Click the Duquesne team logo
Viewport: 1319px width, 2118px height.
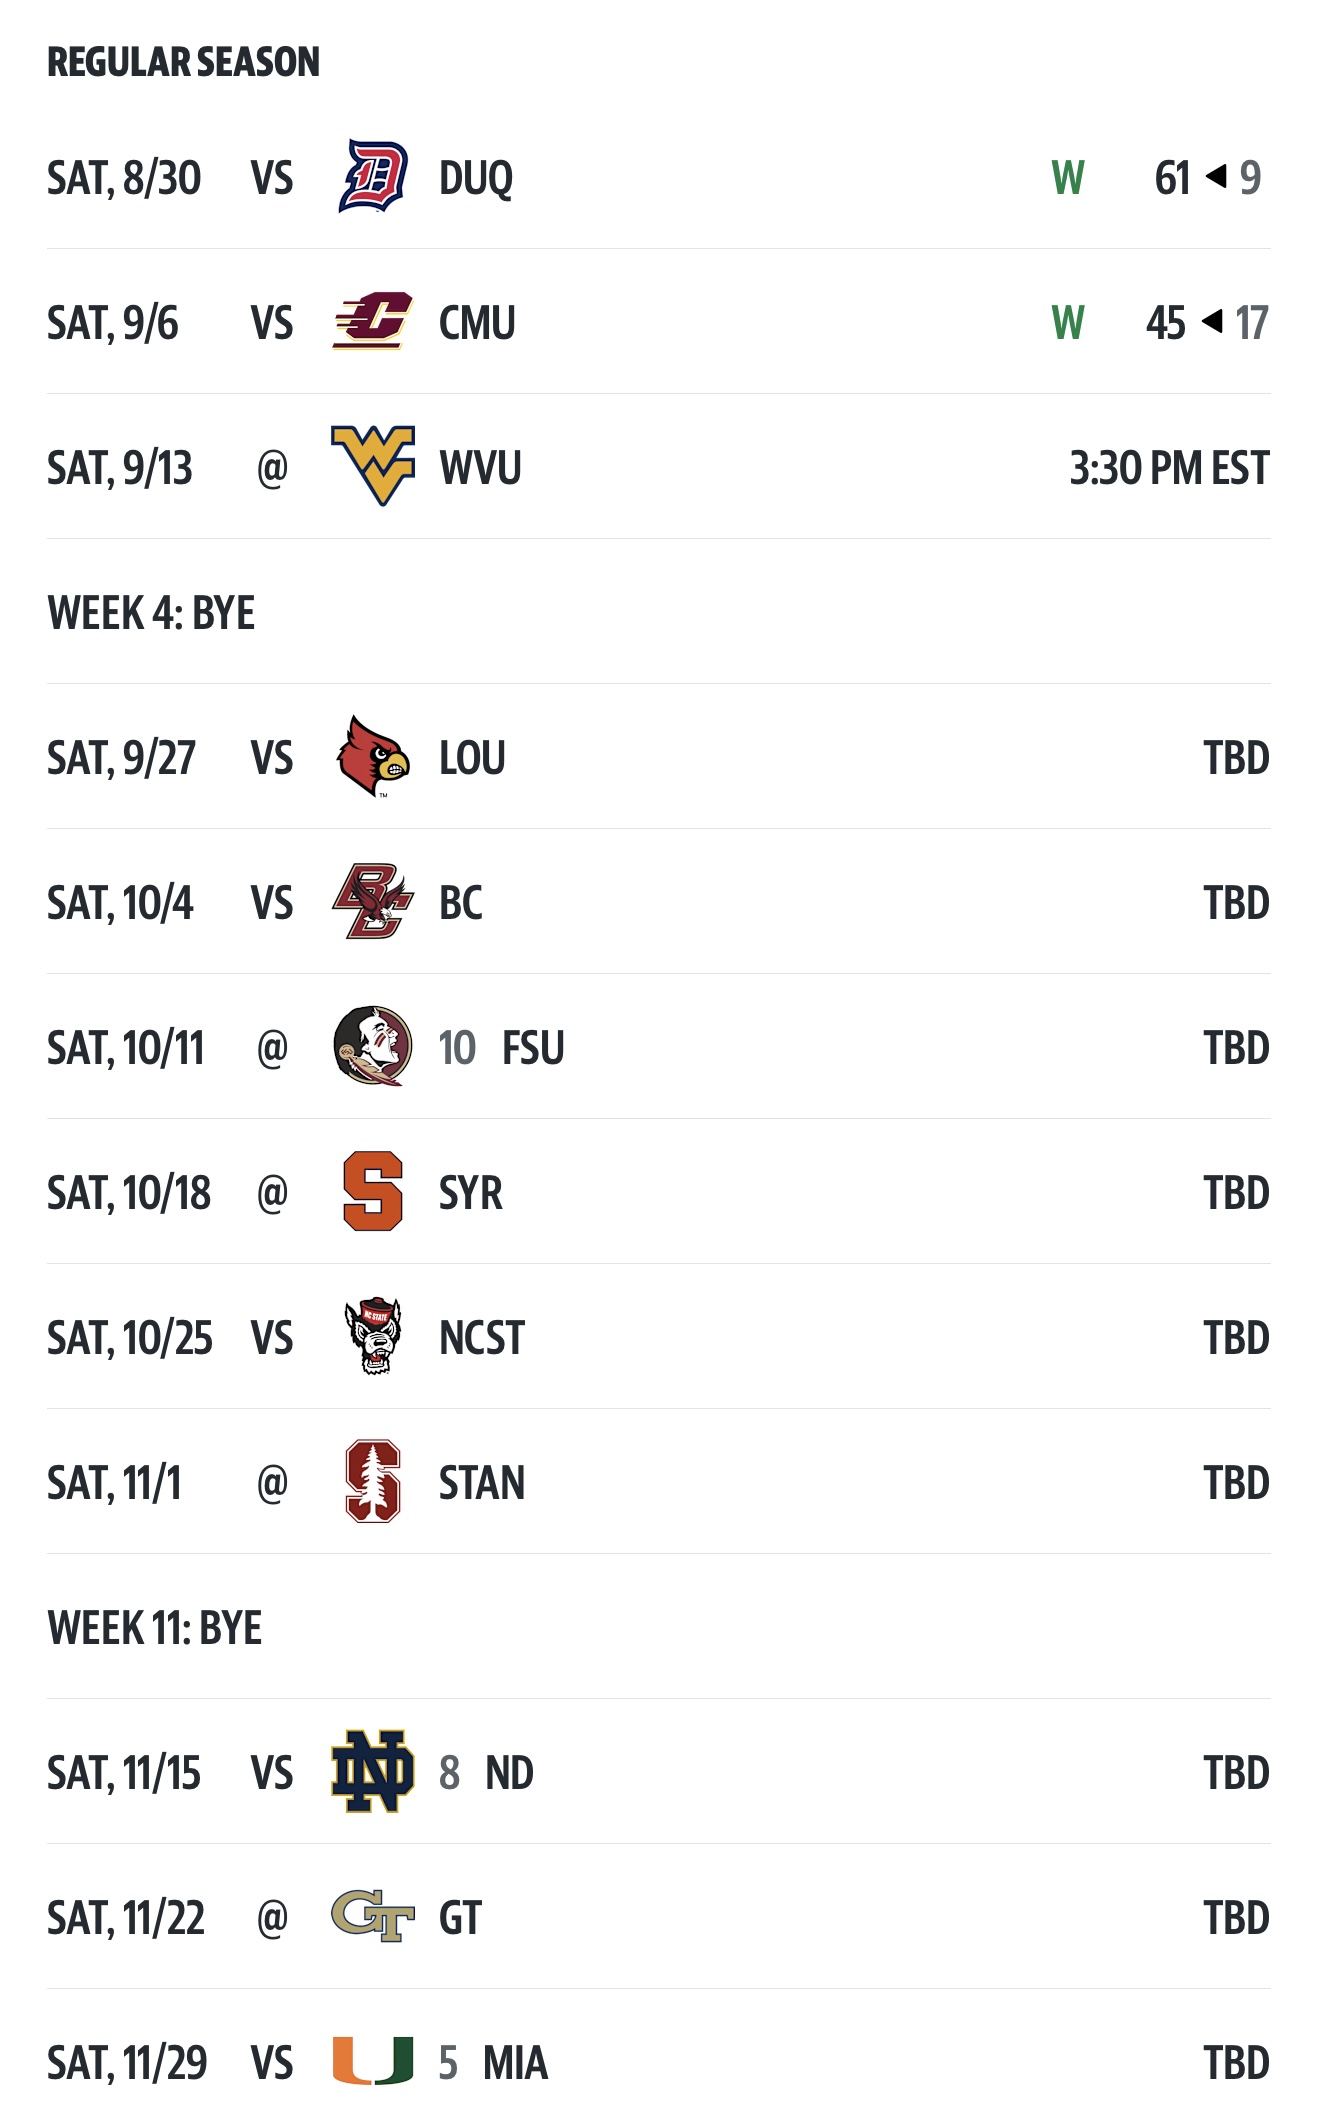(372, 177)
